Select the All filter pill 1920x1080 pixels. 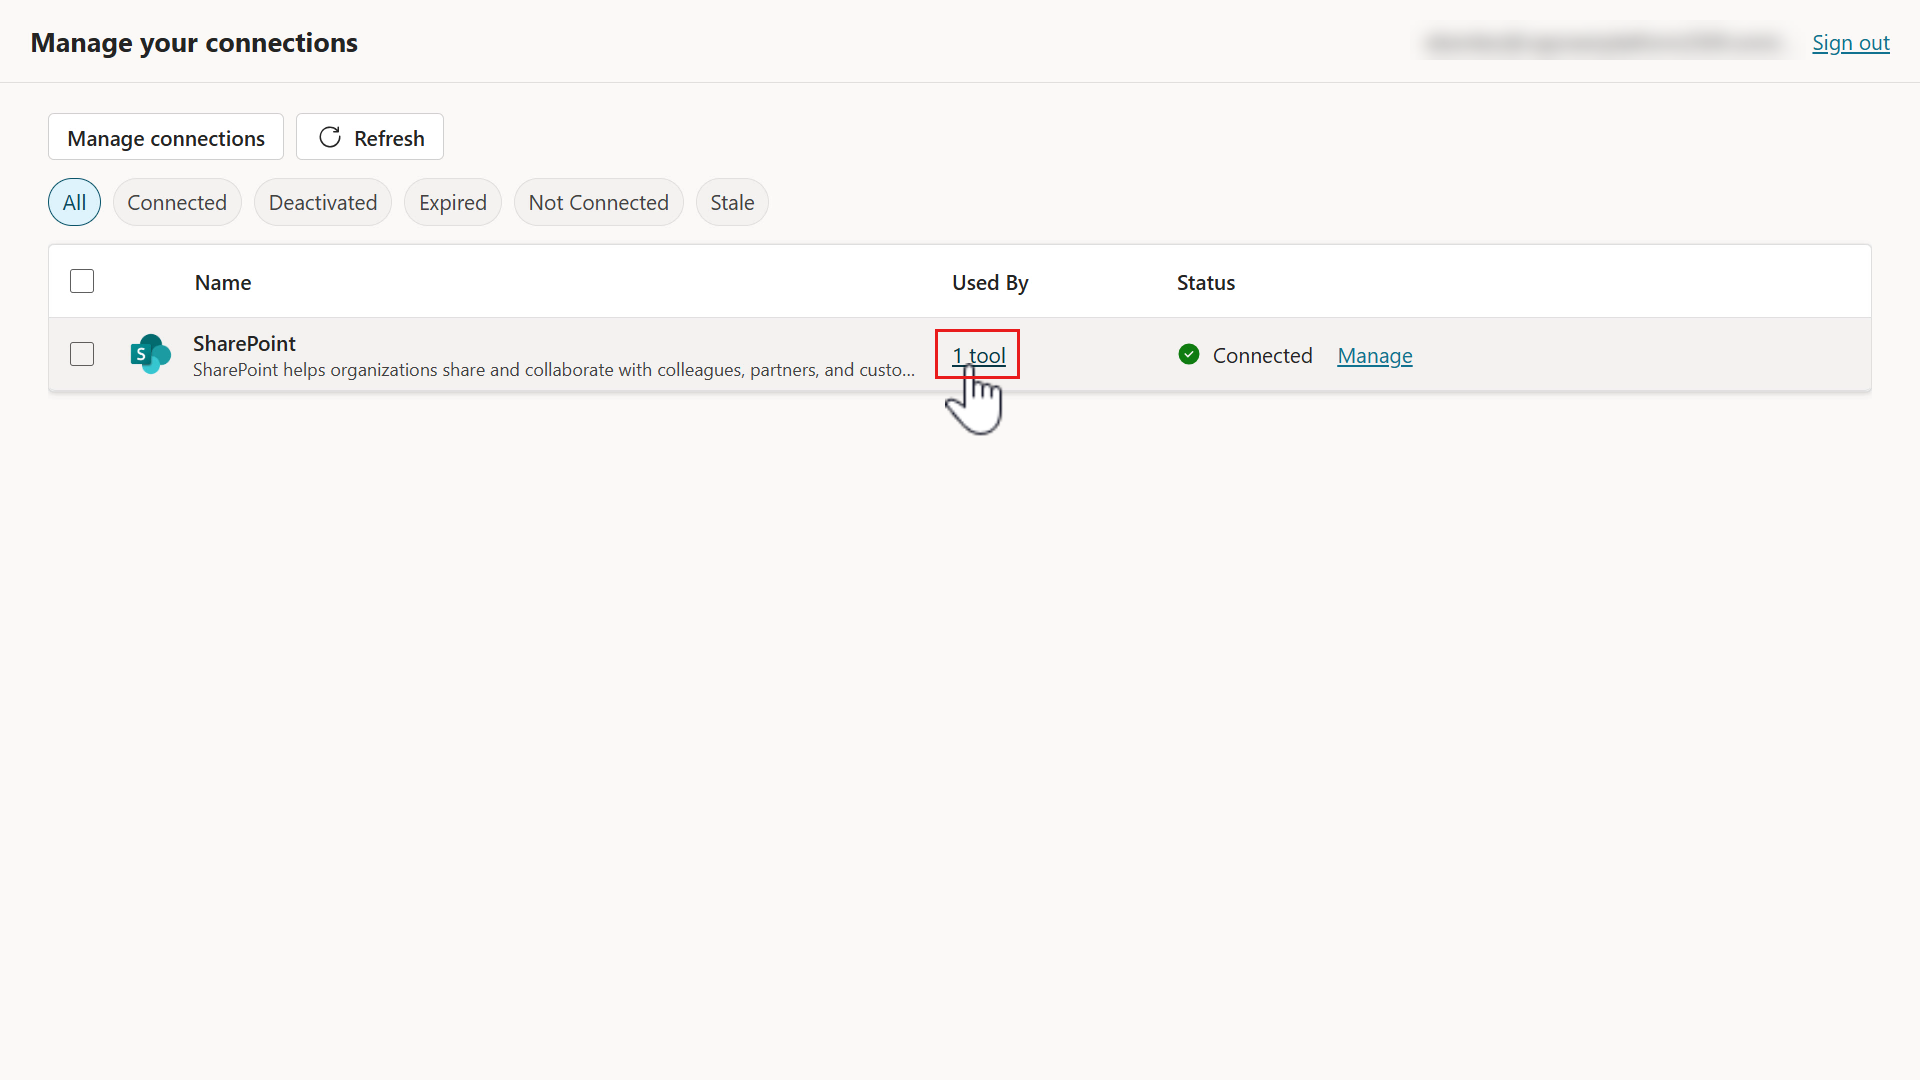[x=74, y=202]
